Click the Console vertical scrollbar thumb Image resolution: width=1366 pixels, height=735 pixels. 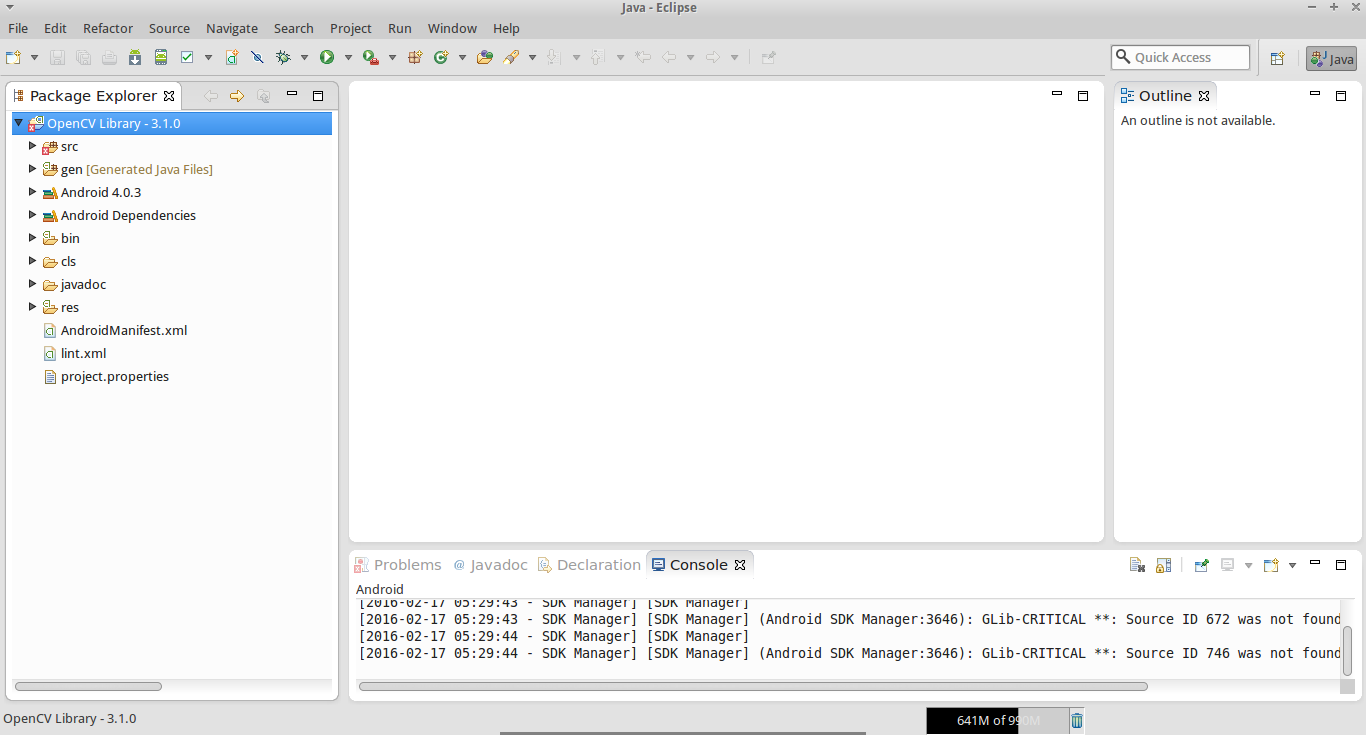click(1348, 651)
